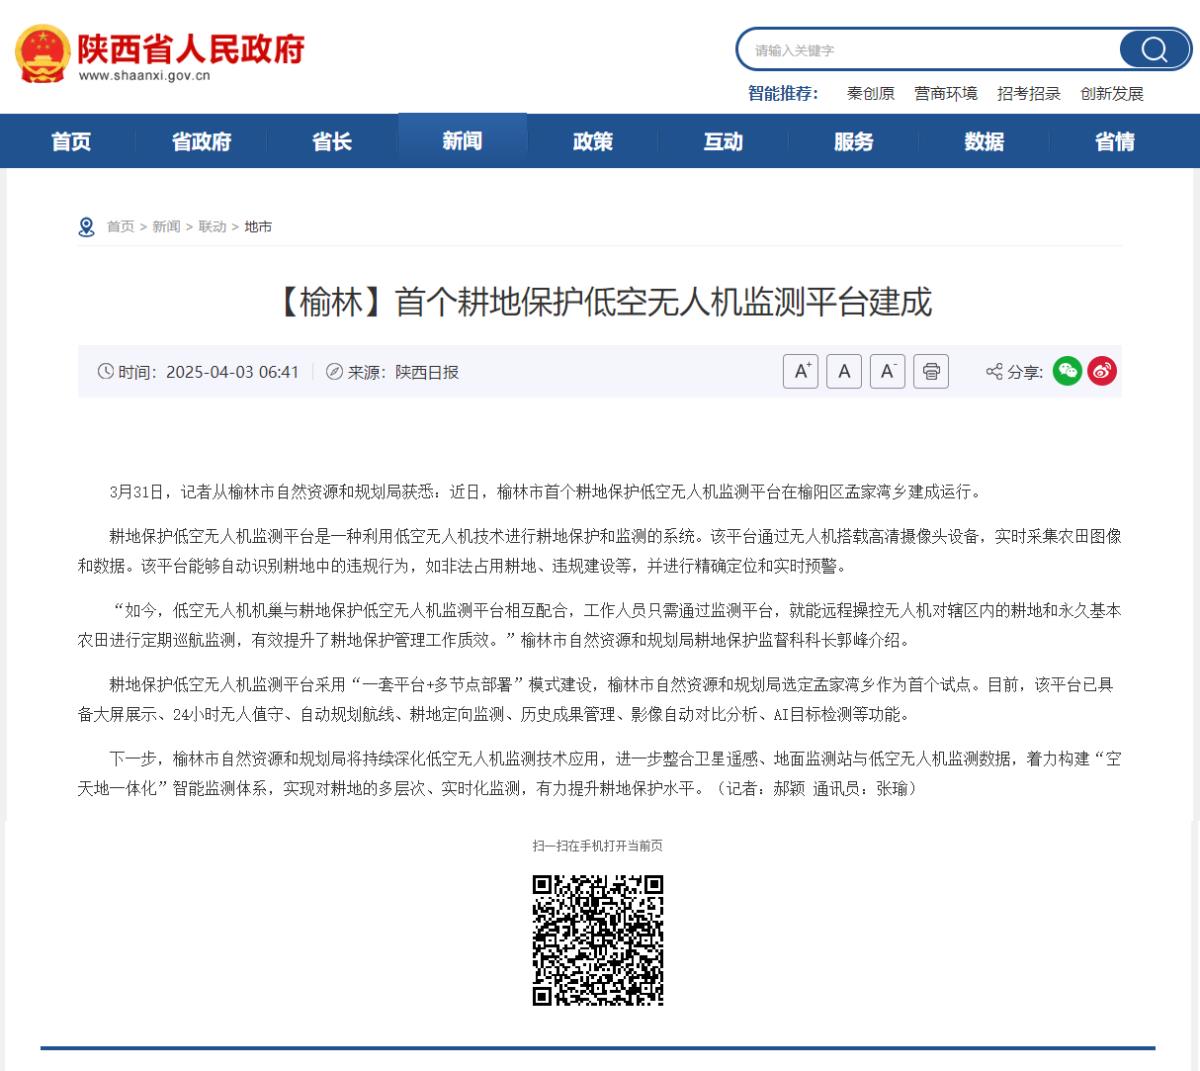Image resolution: width=1200 pixels, height=1071 pixels.
Task: Switch to the 新闻 navigation tab
Action: pyautogui.click(x=461, y=140)
